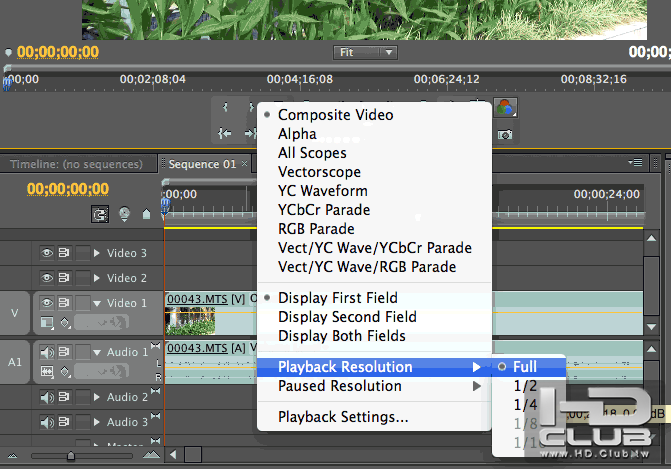
Task: Click Video 1 set display style icon
Action: 46,322
